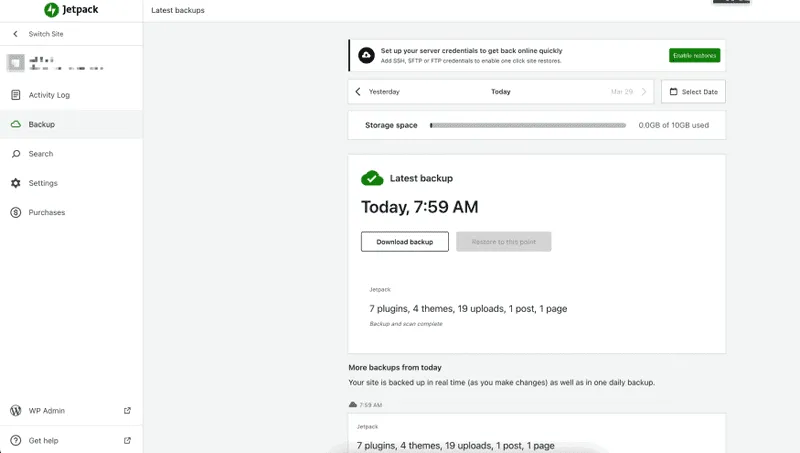Click the Purchases dollar icon
Image resolution: width=800 pixels, height=453 pixels.
pos(16,212)
